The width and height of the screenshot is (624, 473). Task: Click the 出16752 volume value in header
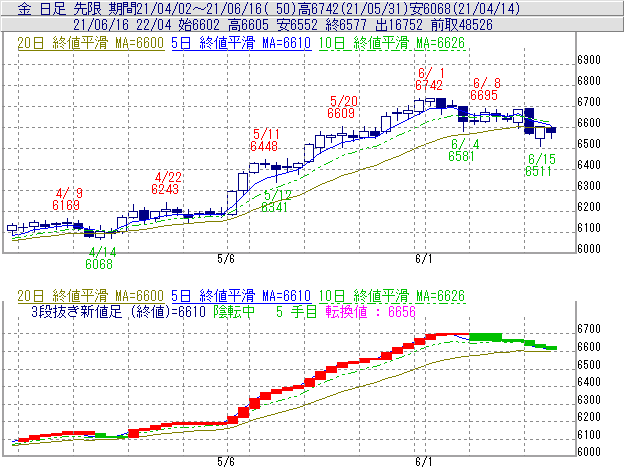click(x=398, y=25)
